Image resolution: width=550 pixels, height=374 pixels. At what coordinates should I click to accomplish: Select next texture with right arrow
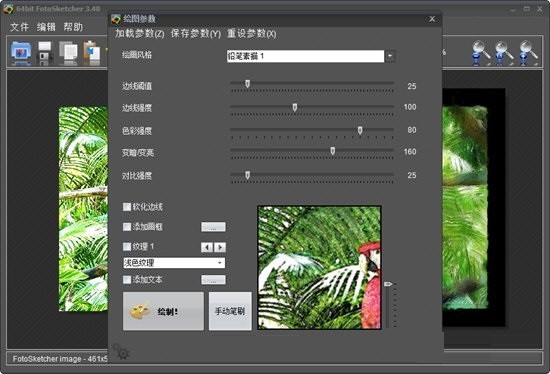click(220, 247)
